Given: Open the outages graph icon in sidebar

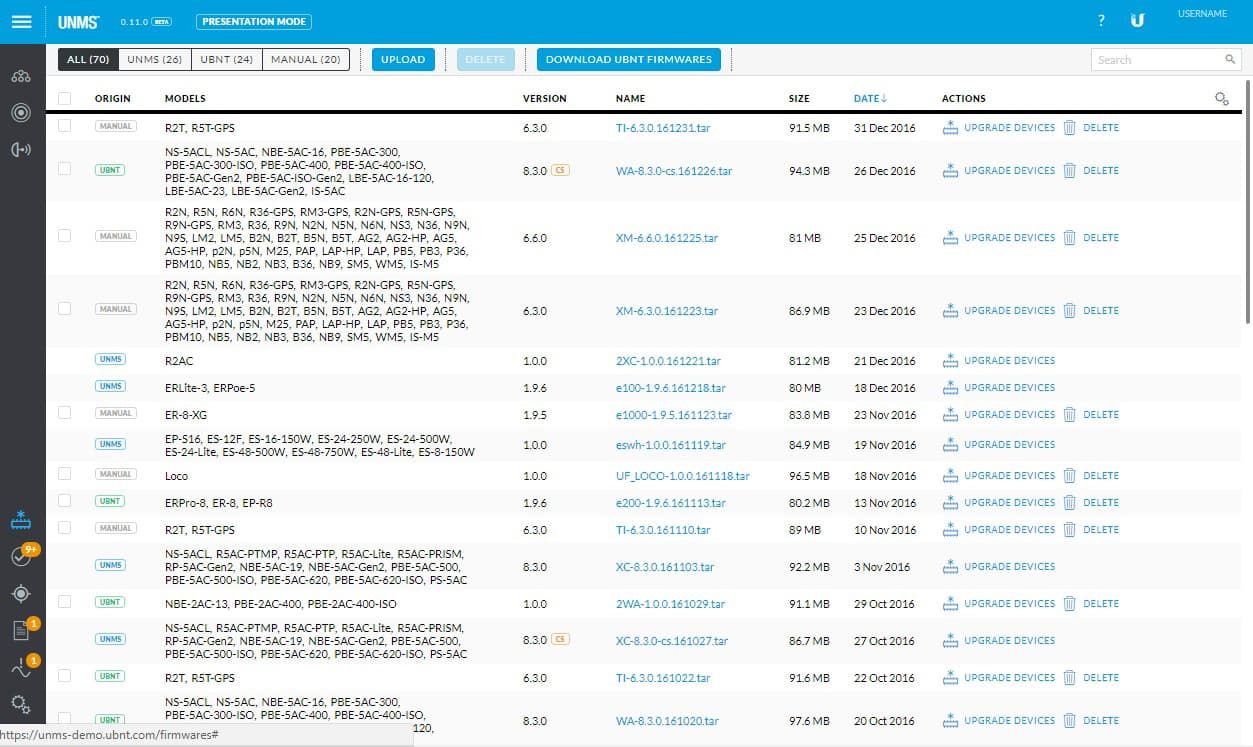Looking at the screenshot, I should [x=21, y=667].
